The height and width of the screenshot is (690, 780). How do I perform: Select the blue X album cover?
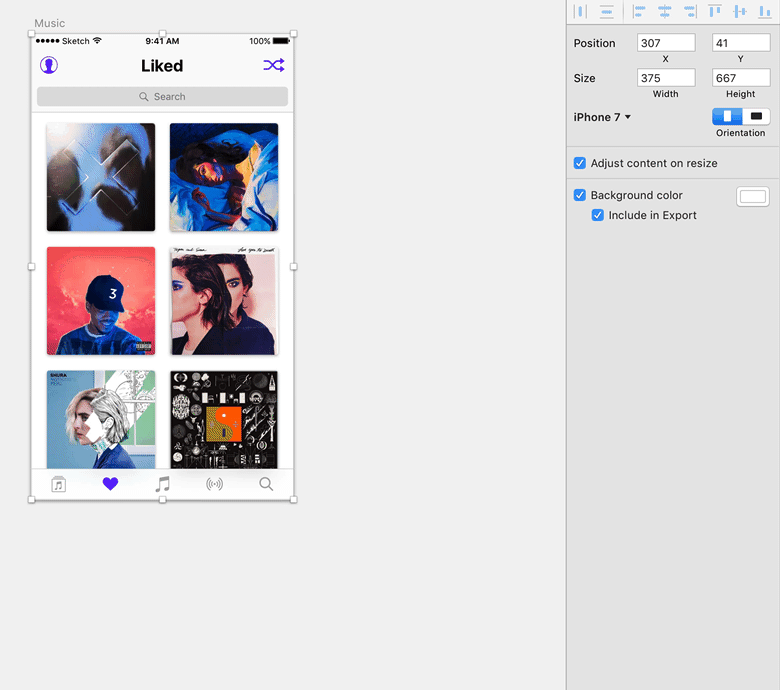pos(101,177)
